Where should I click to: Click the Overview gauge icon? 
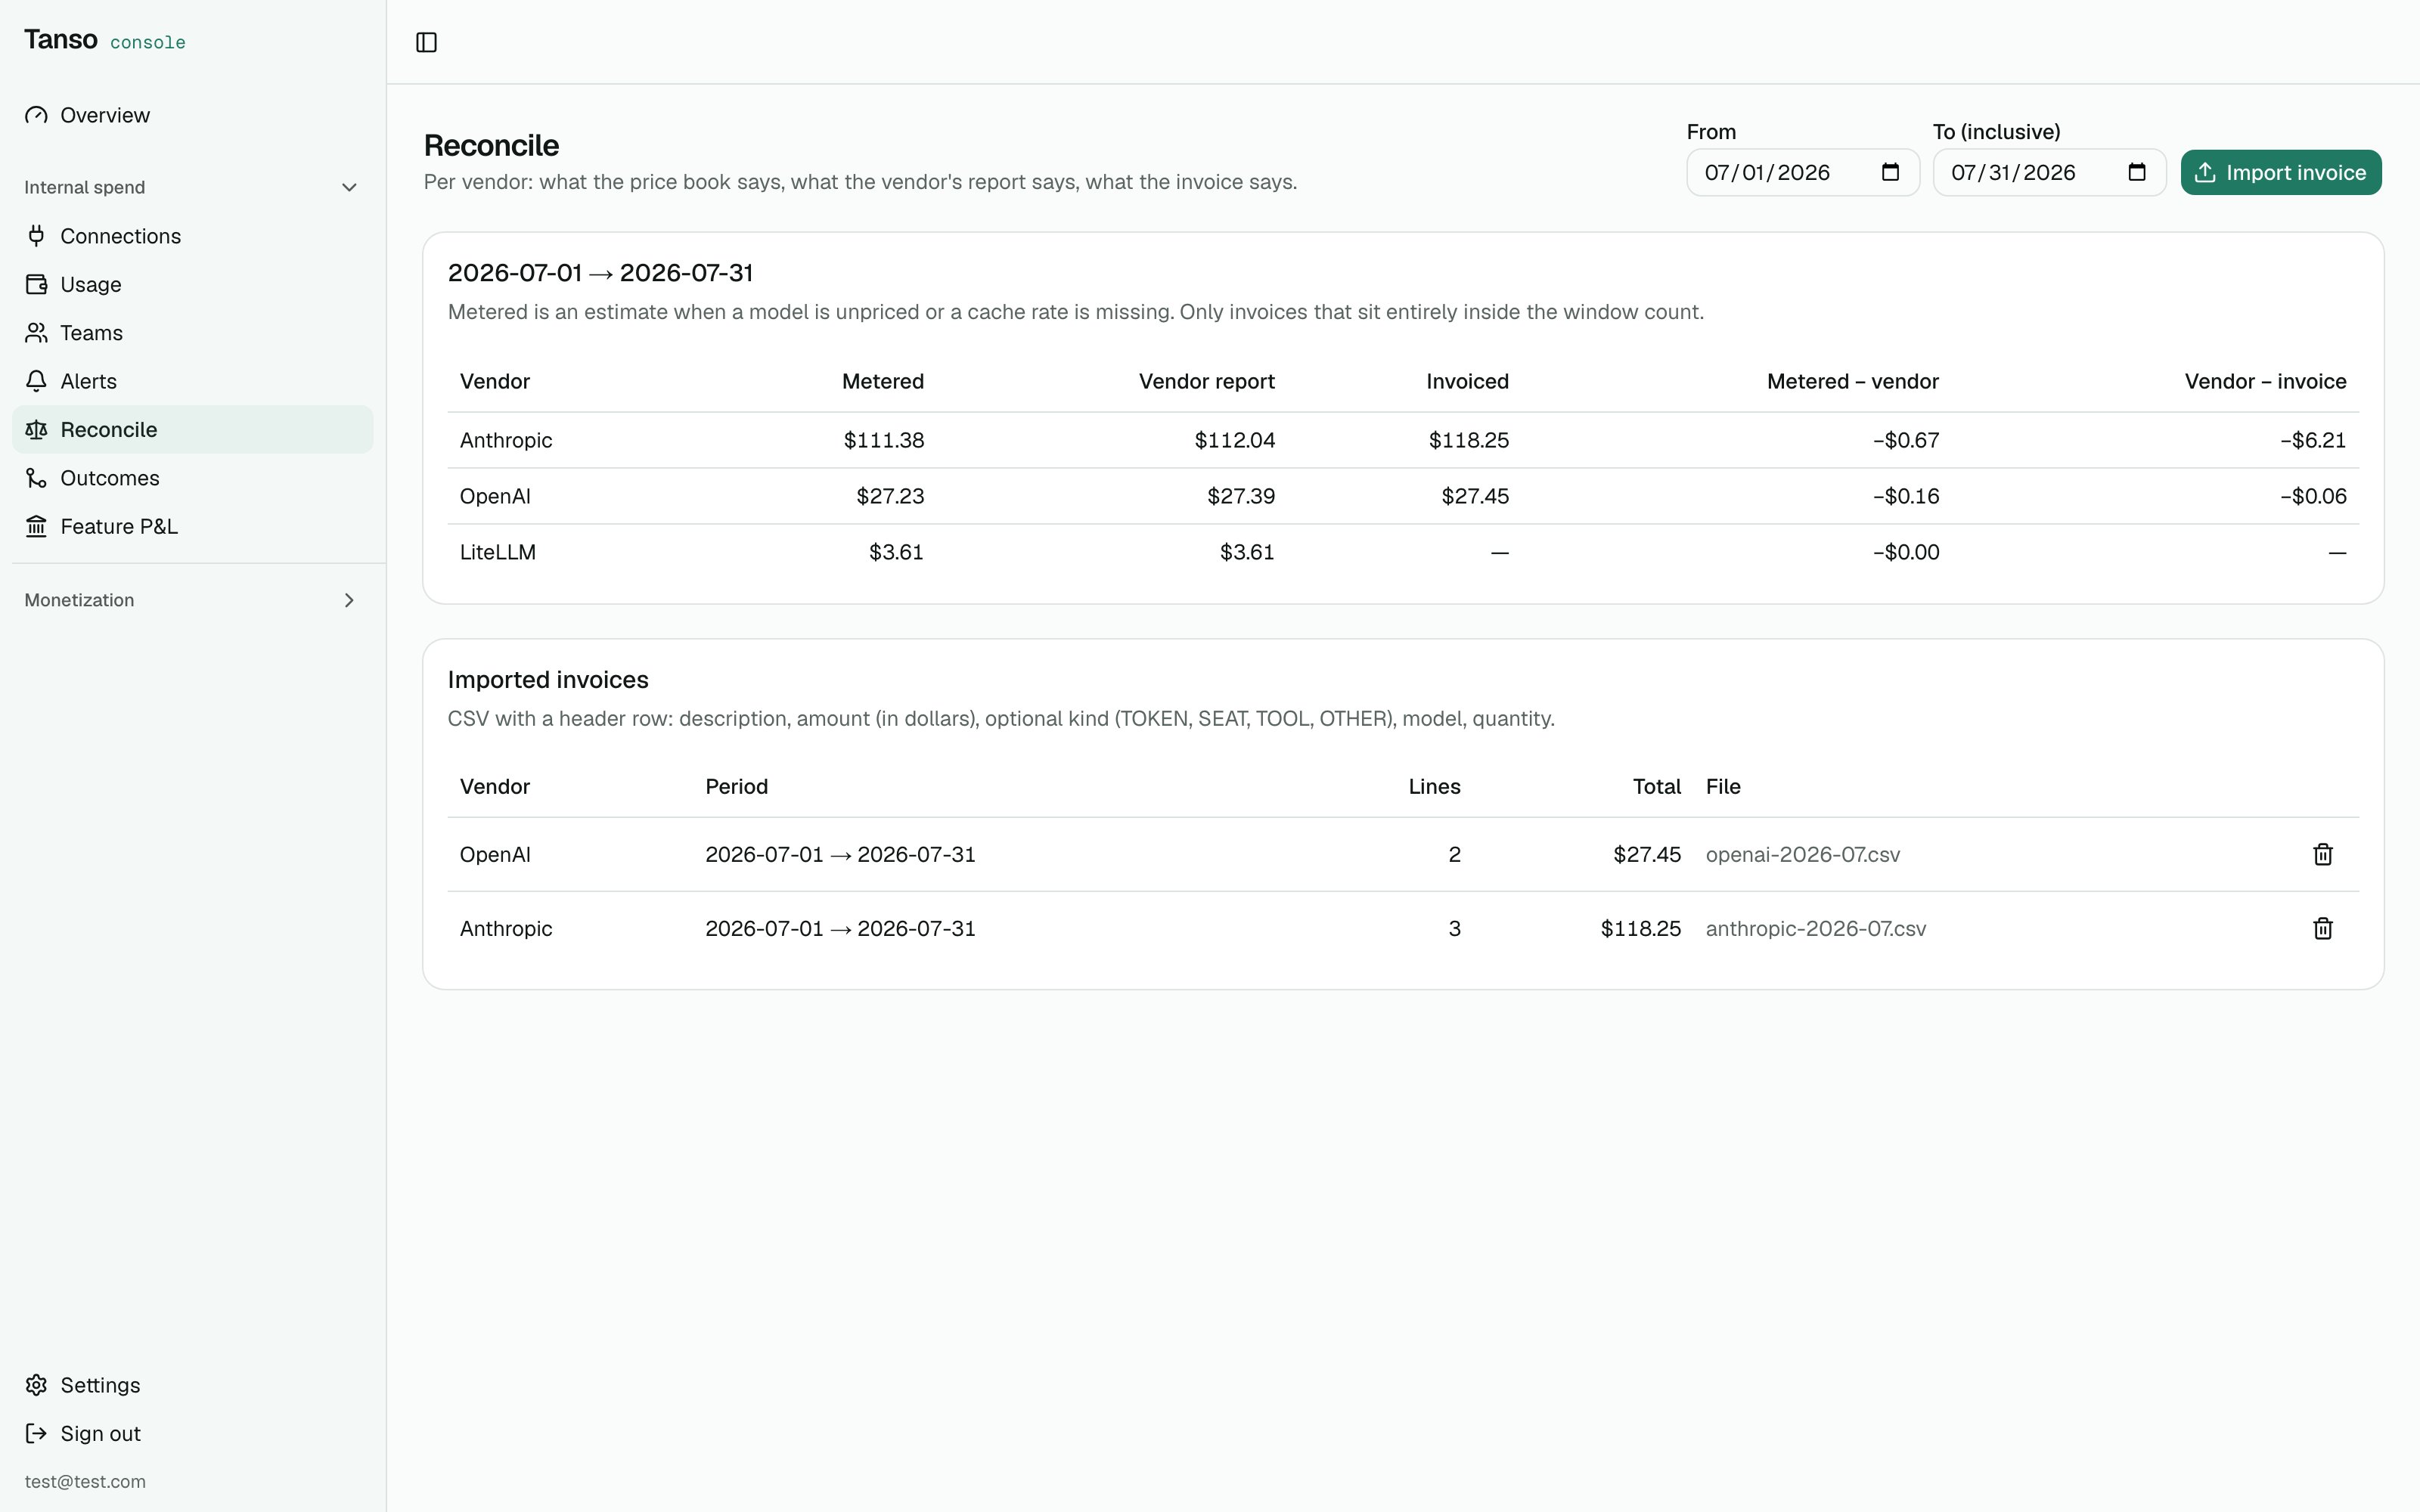pyautogui.click(x=36, y=115)
